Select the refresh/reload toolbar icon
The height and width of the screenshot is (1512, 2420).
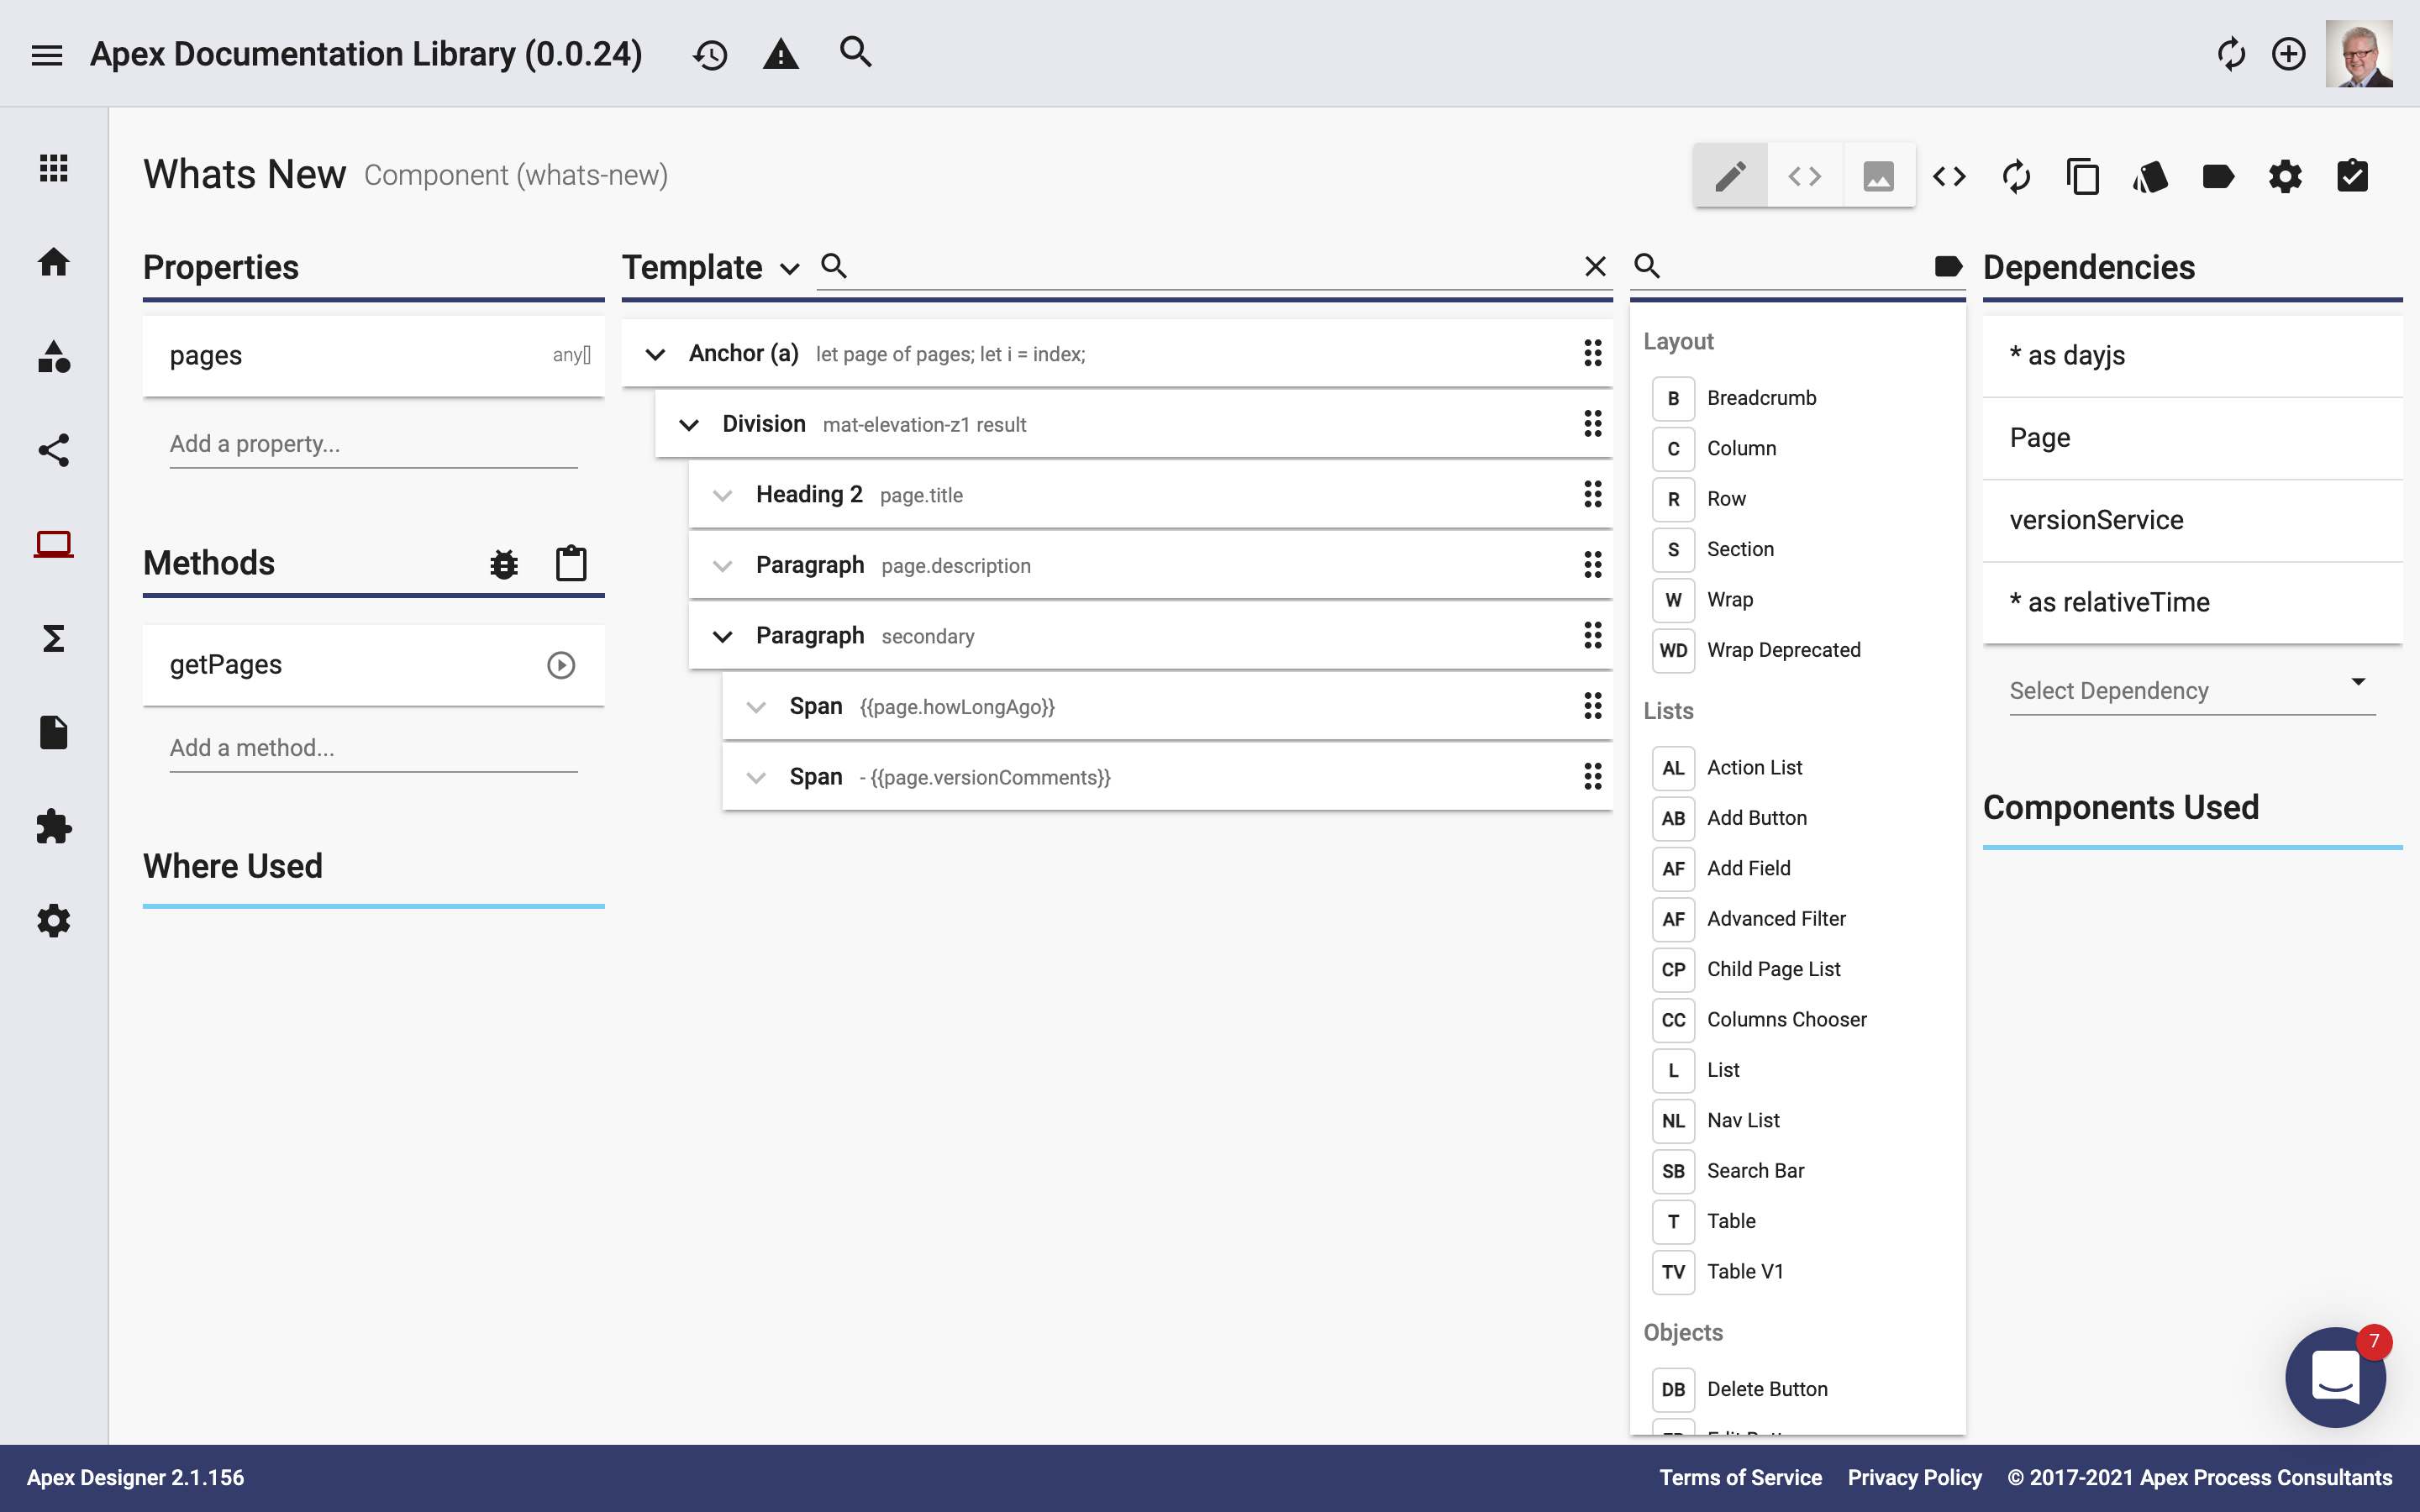tap(2016, 174)
